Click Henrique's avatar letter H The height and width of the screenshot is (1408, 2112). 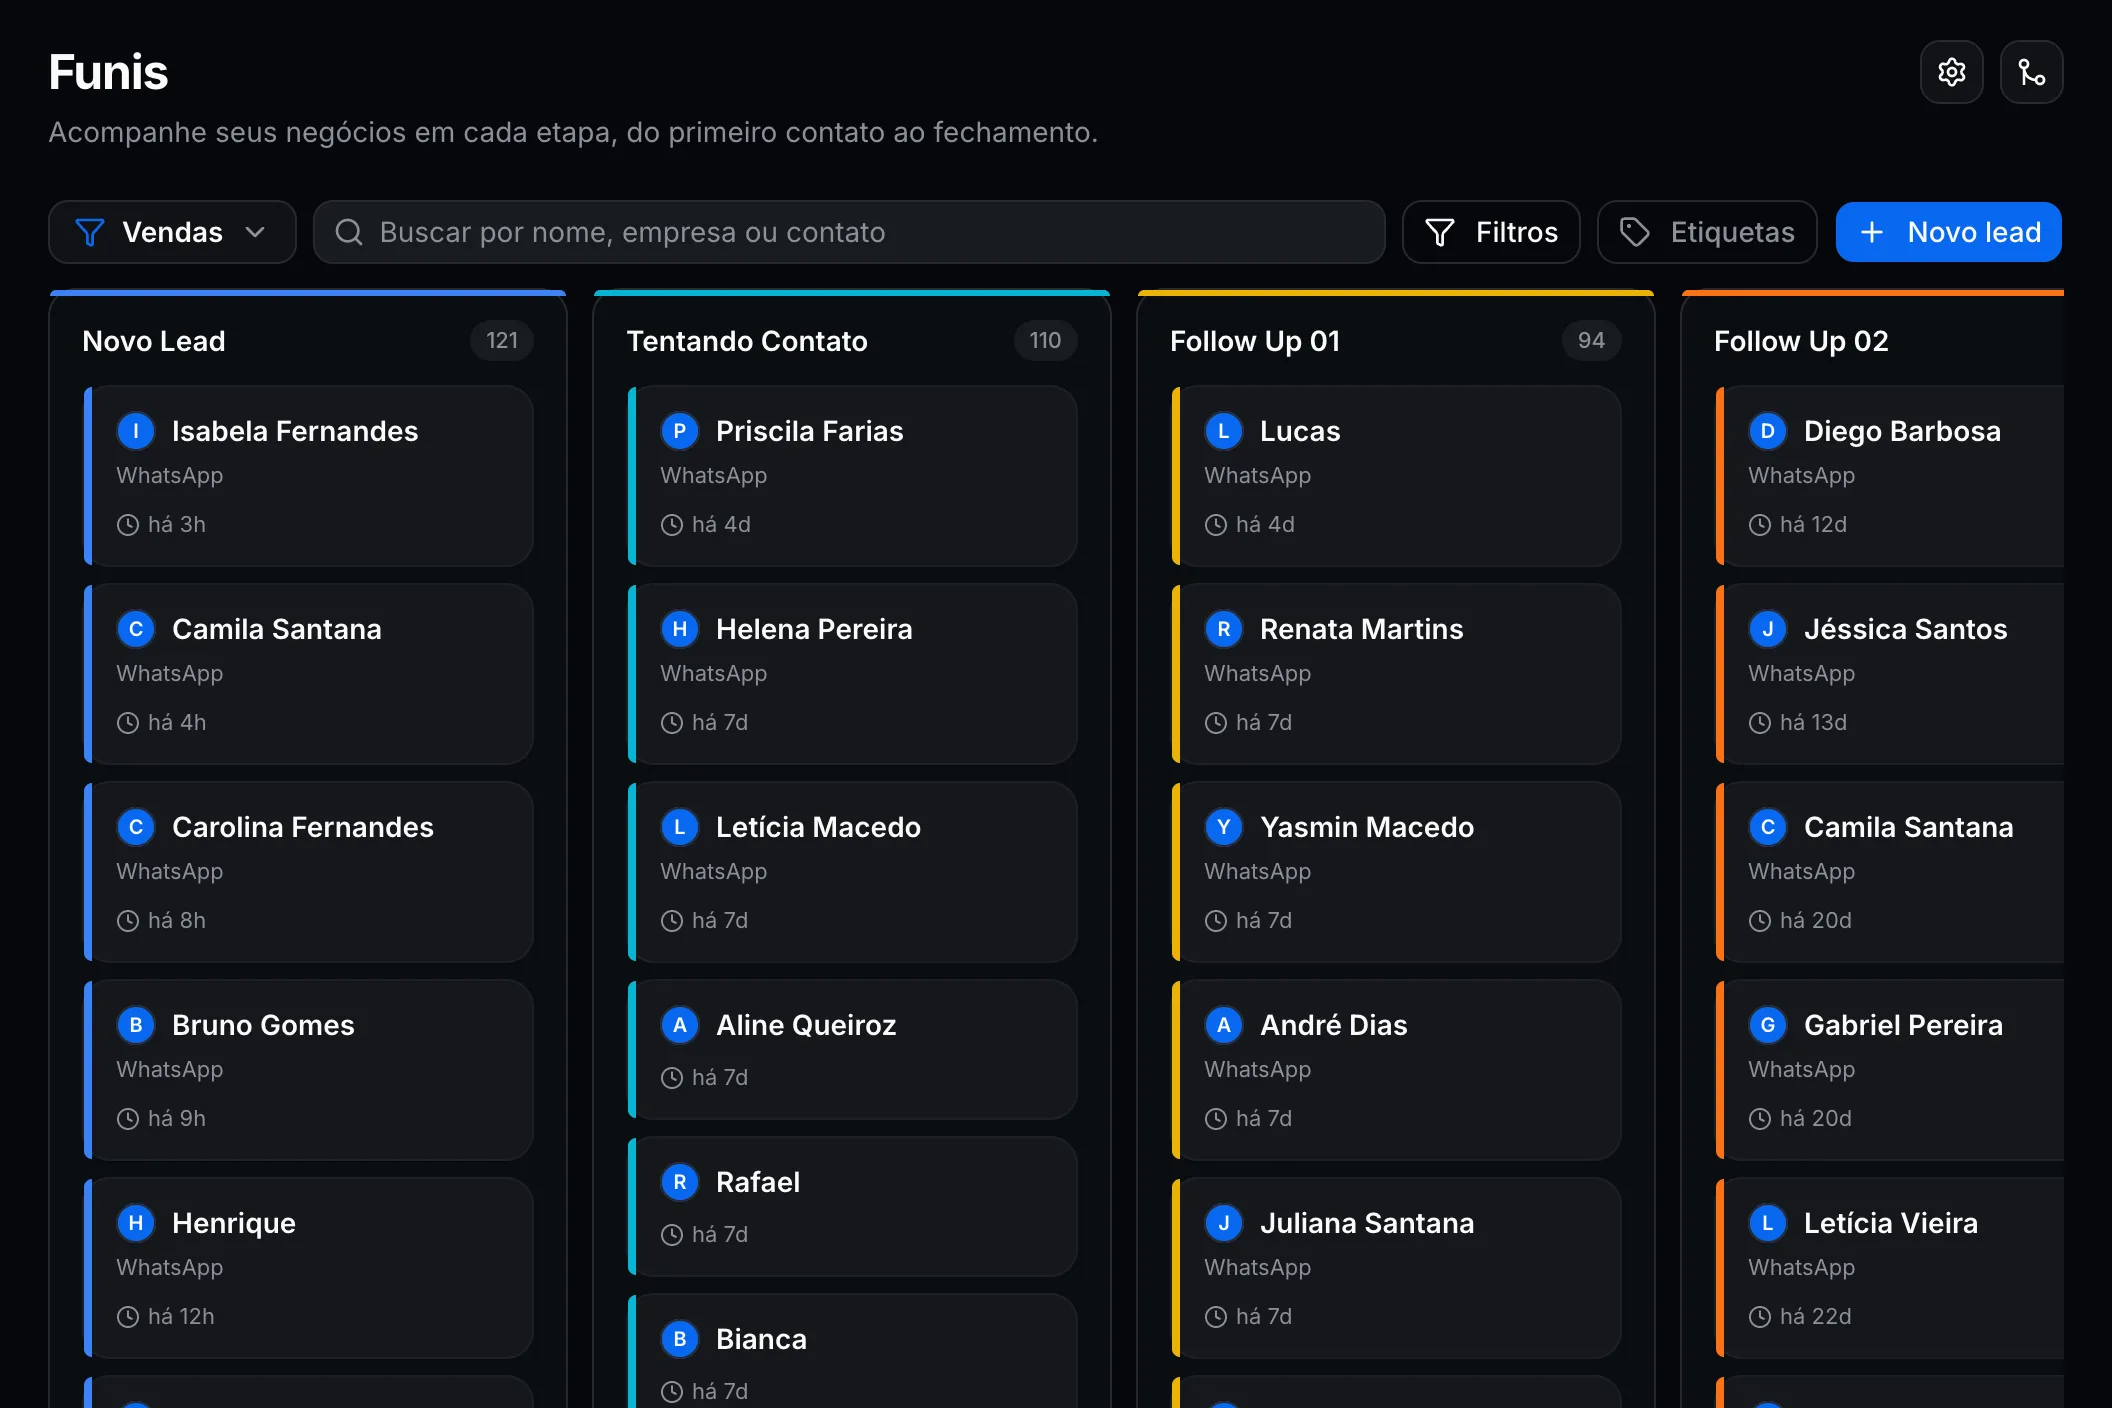click(136, 1223)
